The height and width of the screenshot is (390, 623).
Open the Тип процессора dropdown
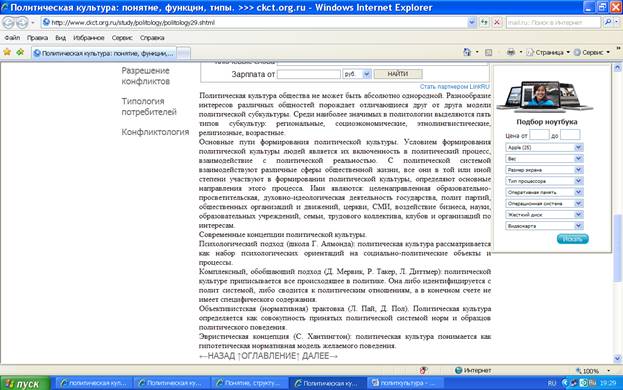(544, 181)
